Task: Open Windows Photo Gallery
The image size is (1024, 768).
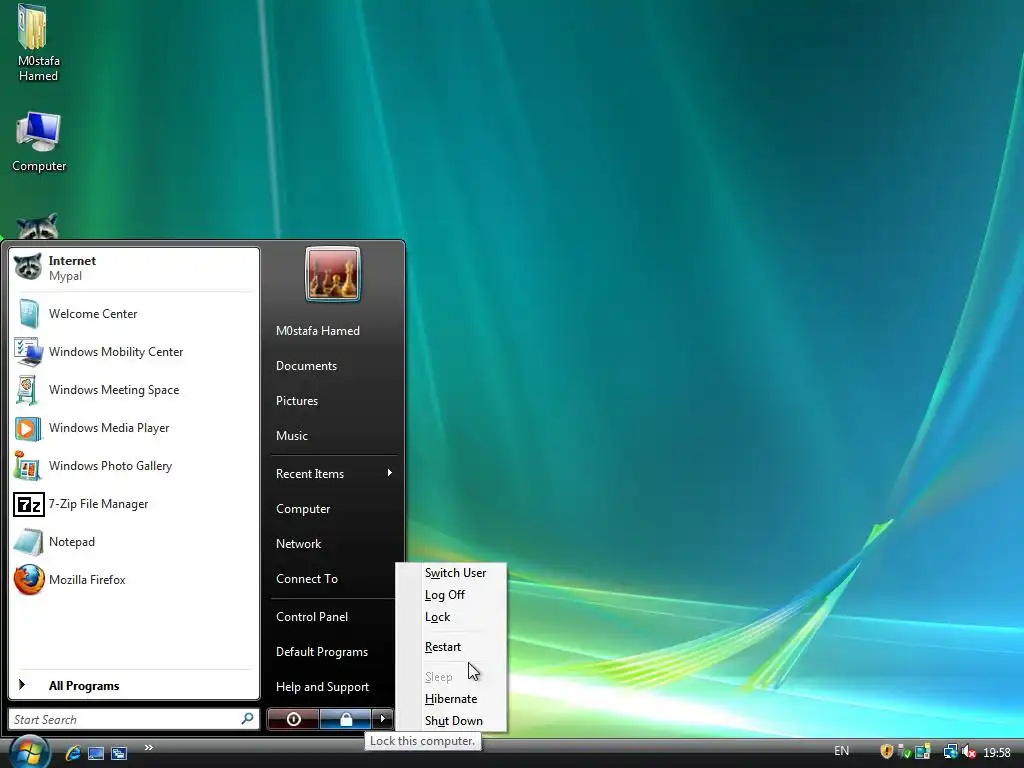Action: click(x=134, y=466)
